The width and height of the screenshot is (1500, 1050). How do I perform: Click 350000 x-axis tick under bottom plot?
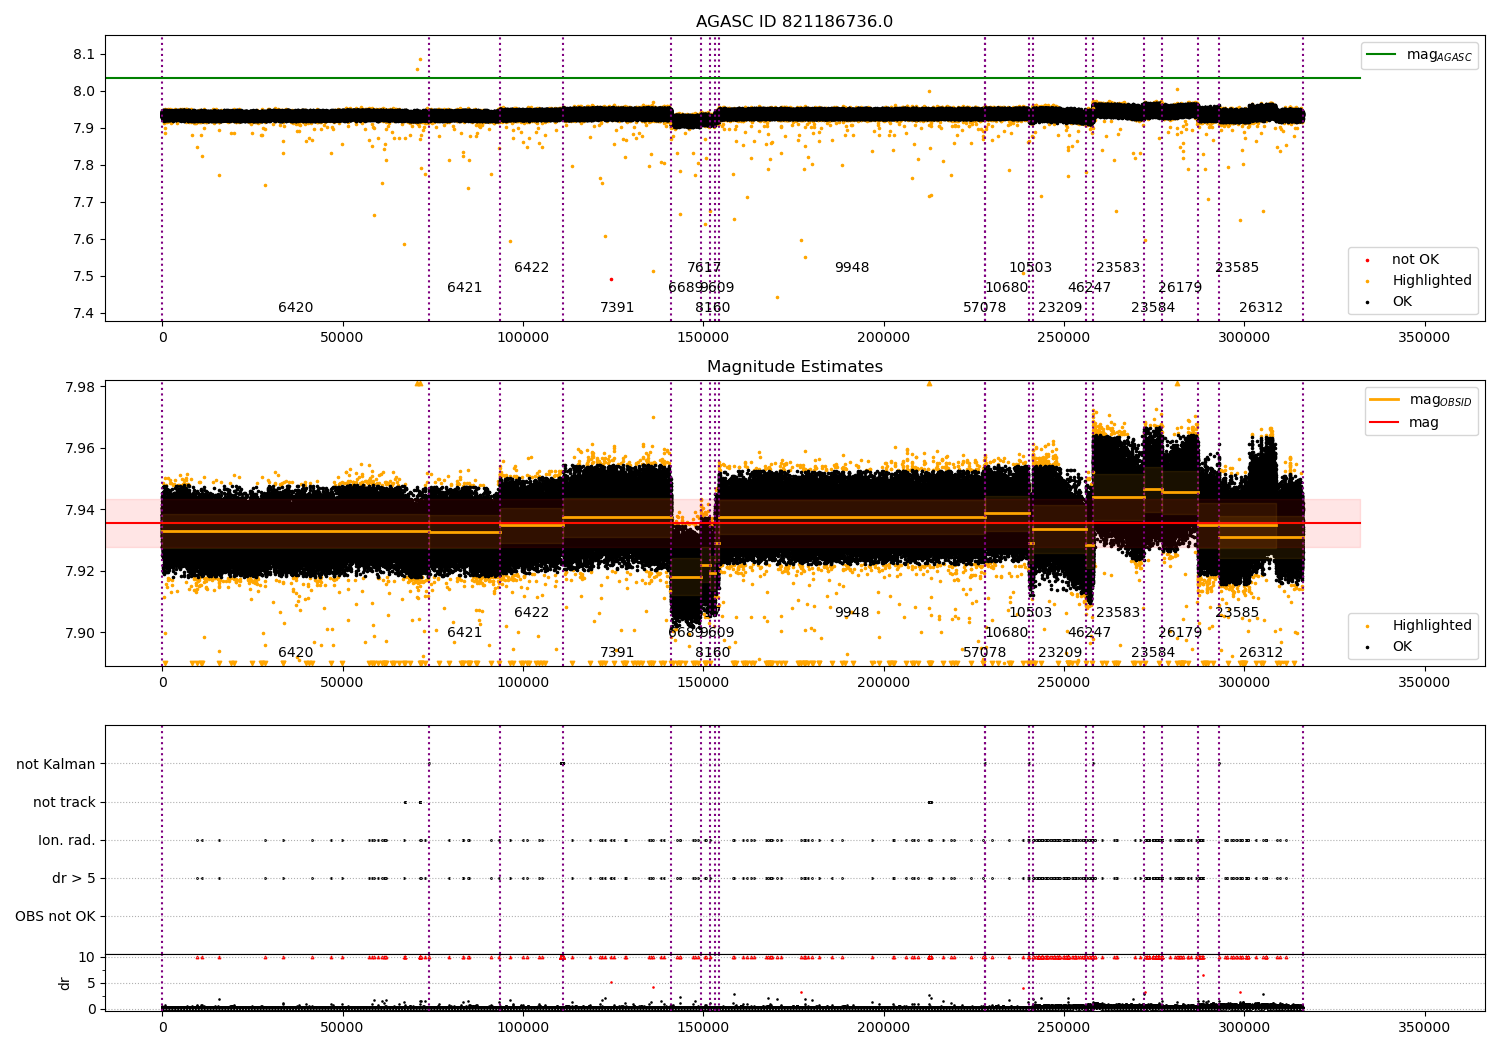point(1423,1027)
